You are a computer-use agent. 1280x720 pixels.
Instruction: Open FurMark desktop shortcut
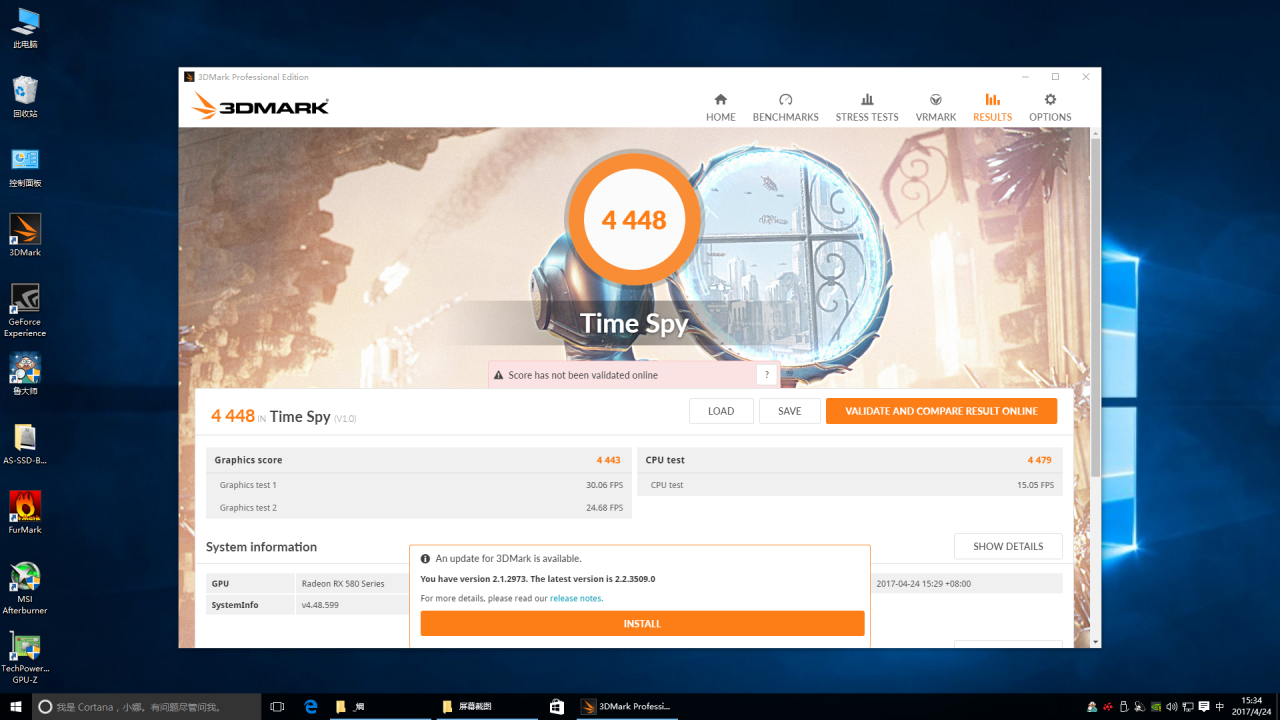pyautogui.click(x=25, y=513)
